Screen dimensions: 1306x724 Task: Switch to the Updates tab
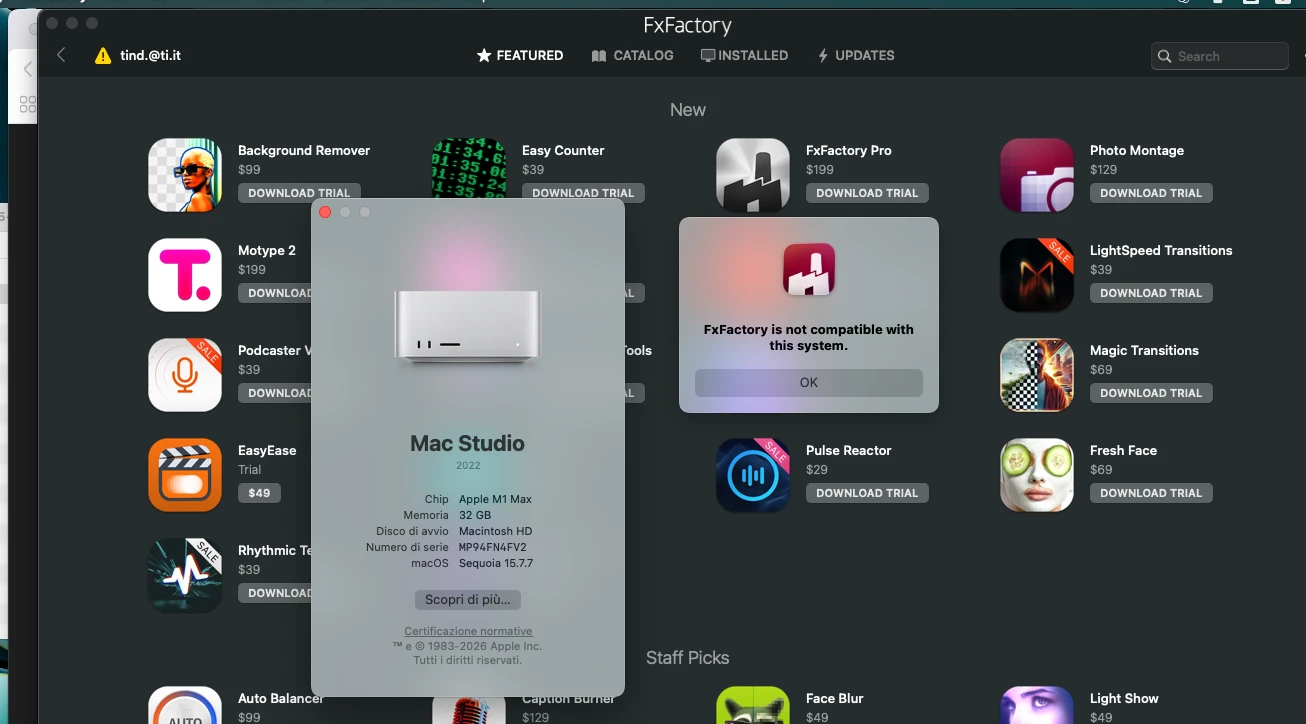coord(856,56)
